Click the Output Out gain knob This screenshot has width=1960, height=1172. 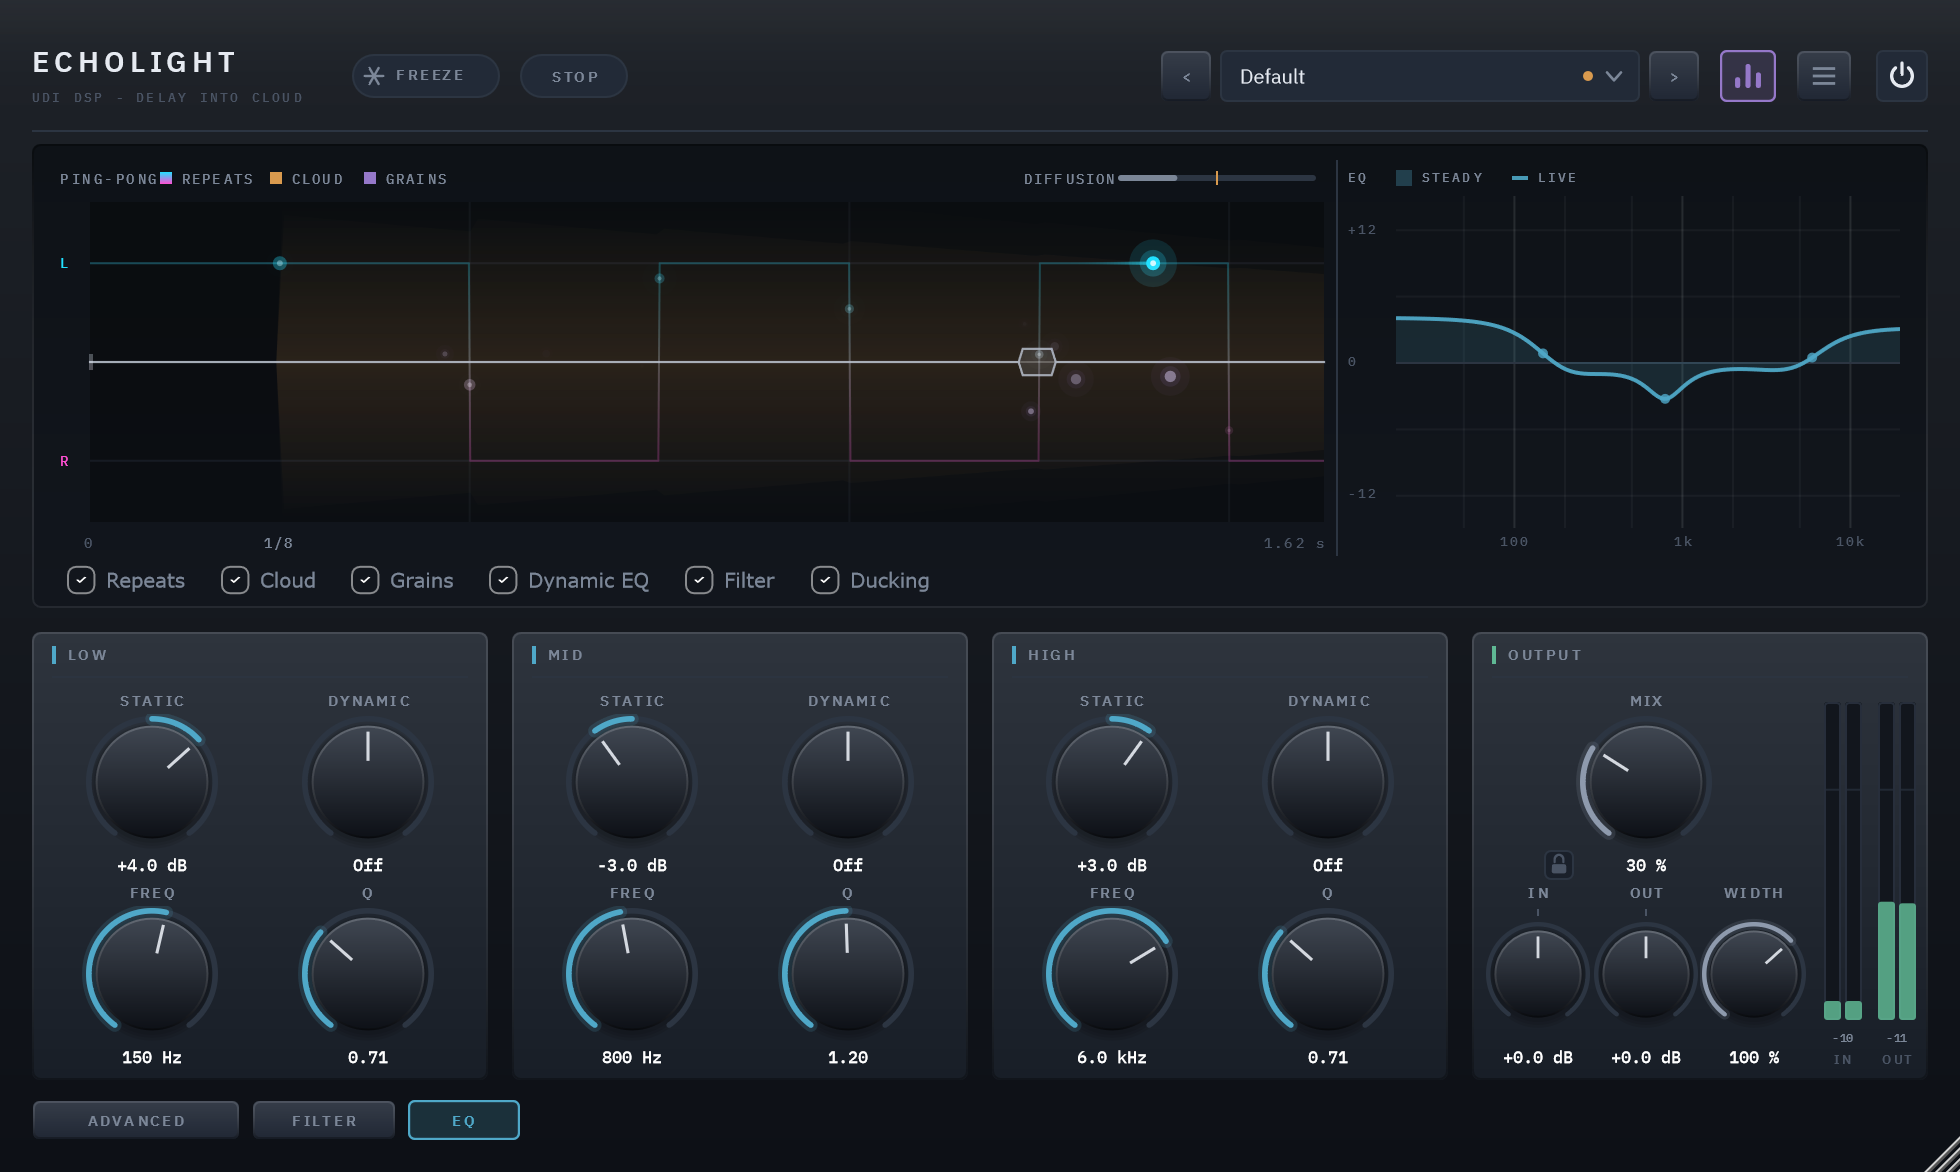pyautogui.click(x=1646, y=973)
